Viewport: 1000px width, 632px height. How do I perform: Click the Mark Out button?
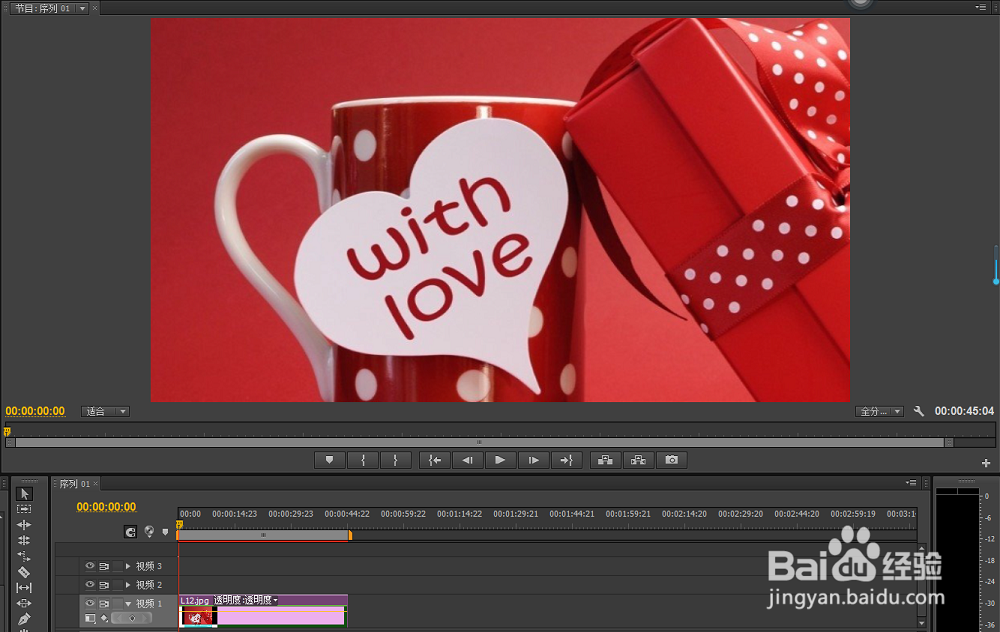tap(395, 460)
